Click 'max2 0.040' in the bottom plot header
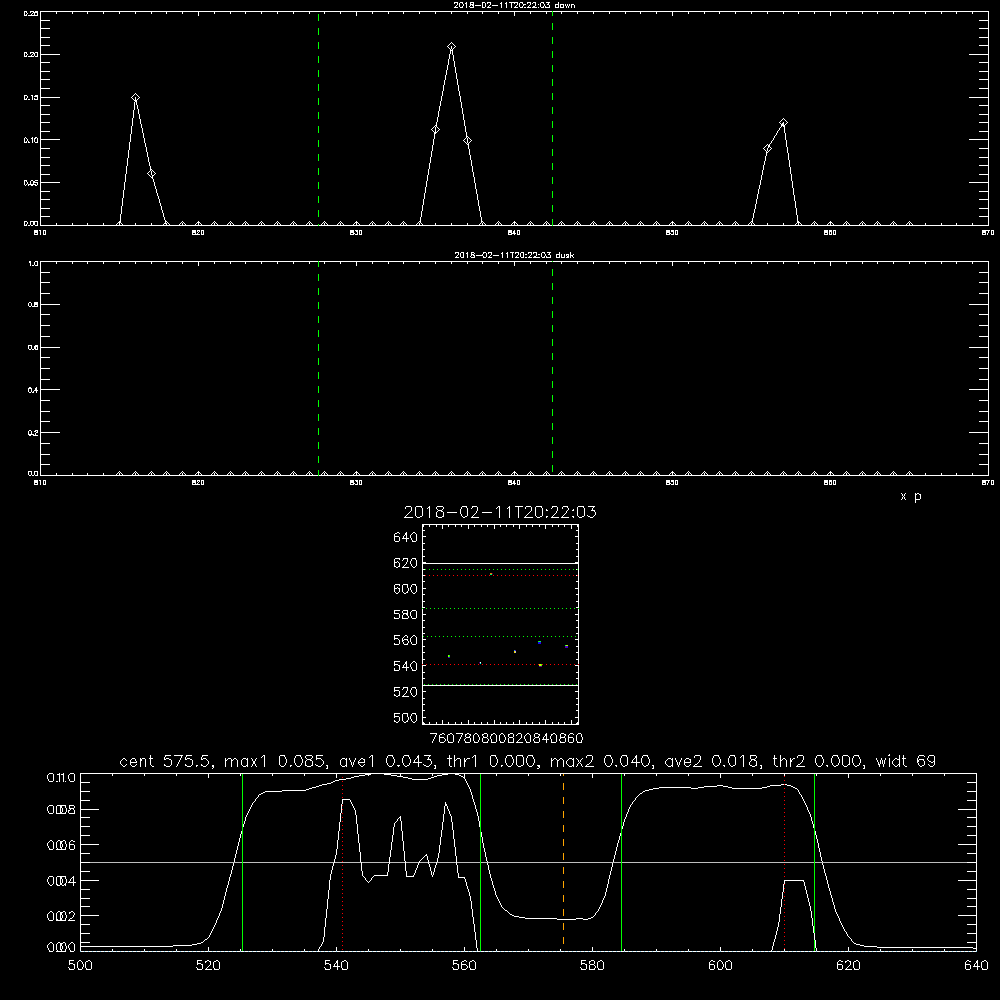 click(x=603, y=761)
